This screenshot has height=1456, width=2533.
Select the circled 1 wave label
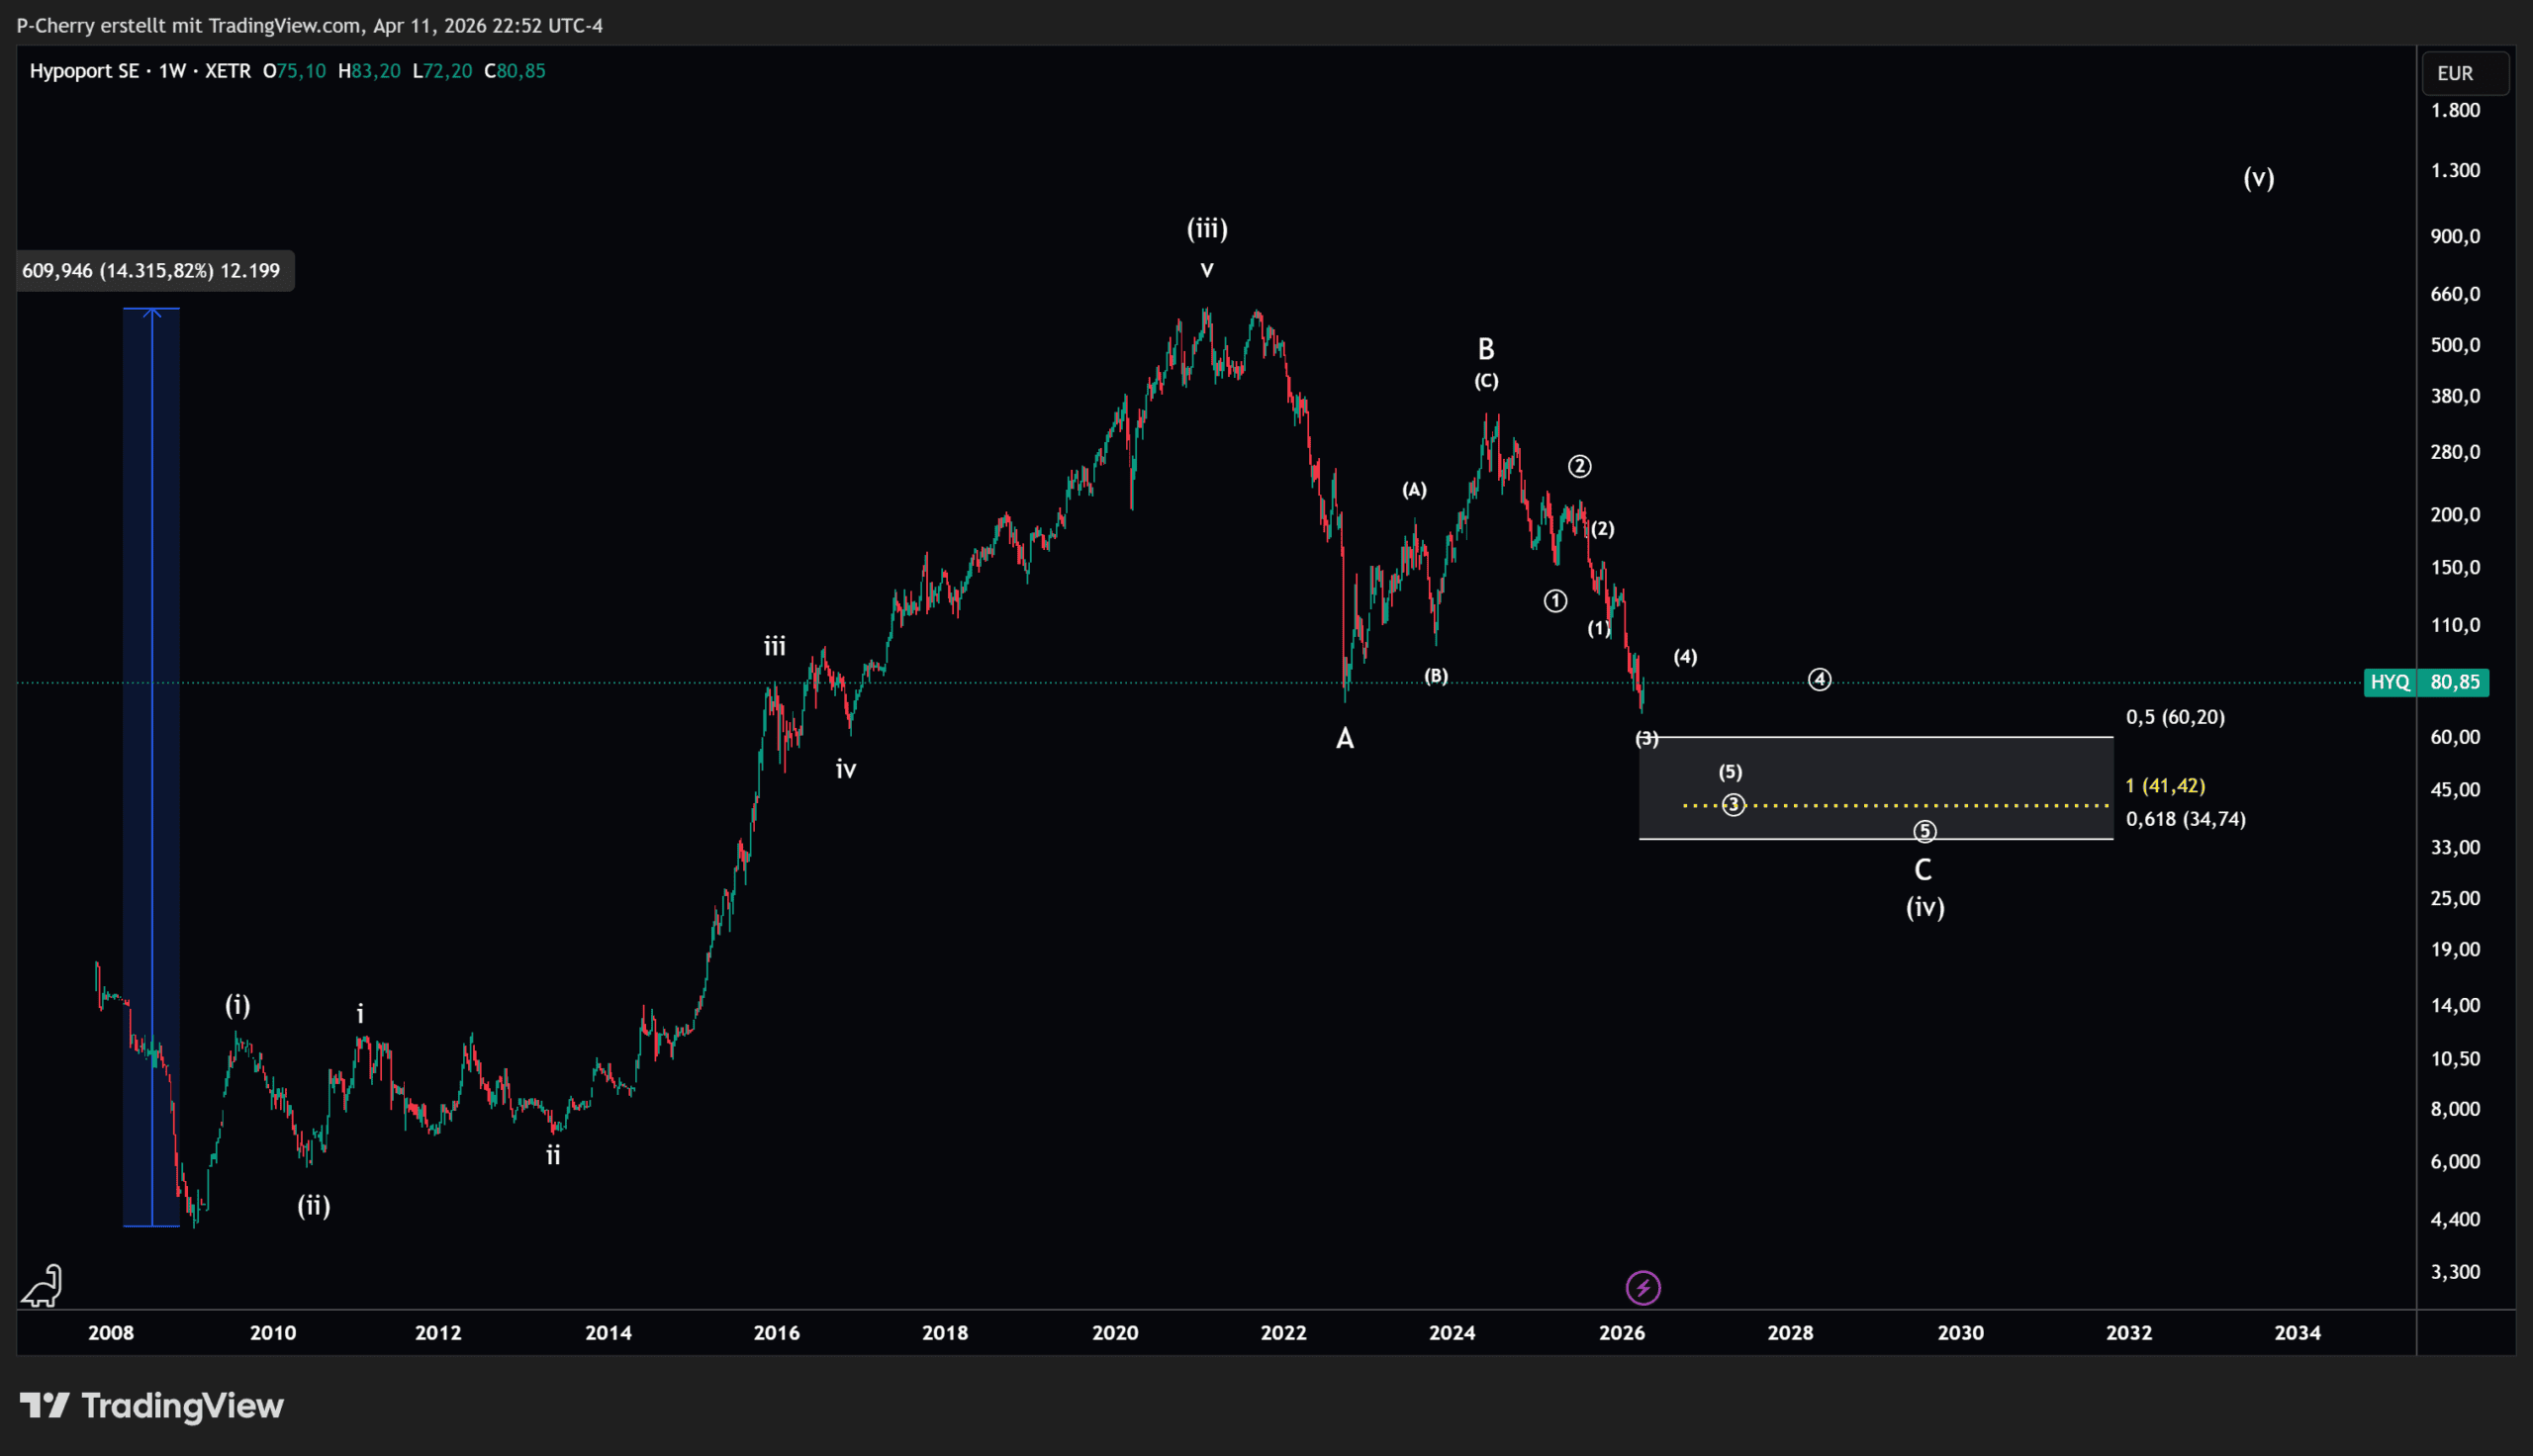(1555, 601)
